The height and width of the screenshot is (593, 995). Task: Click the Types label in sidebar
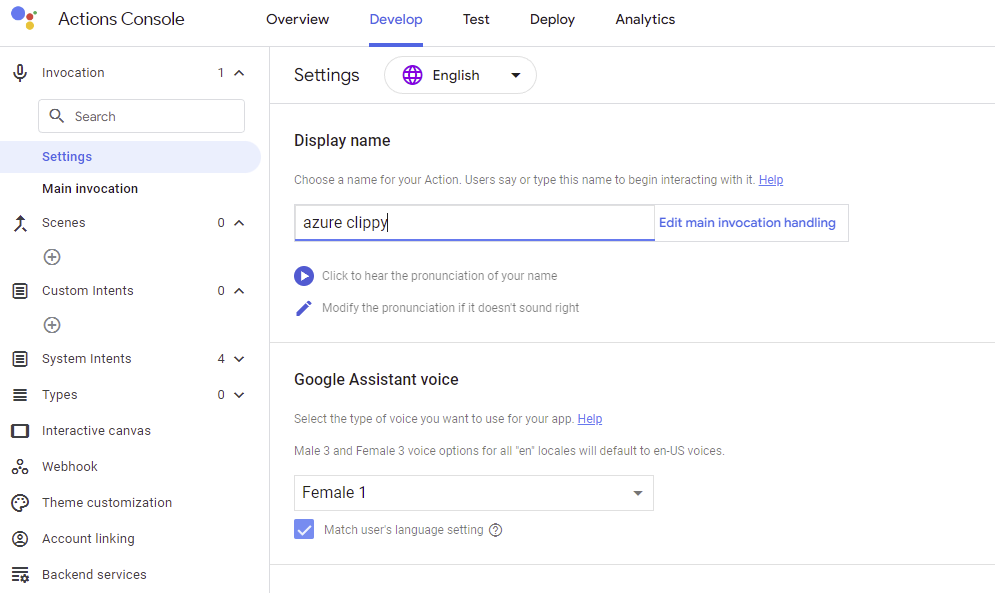tap(60, 395)
